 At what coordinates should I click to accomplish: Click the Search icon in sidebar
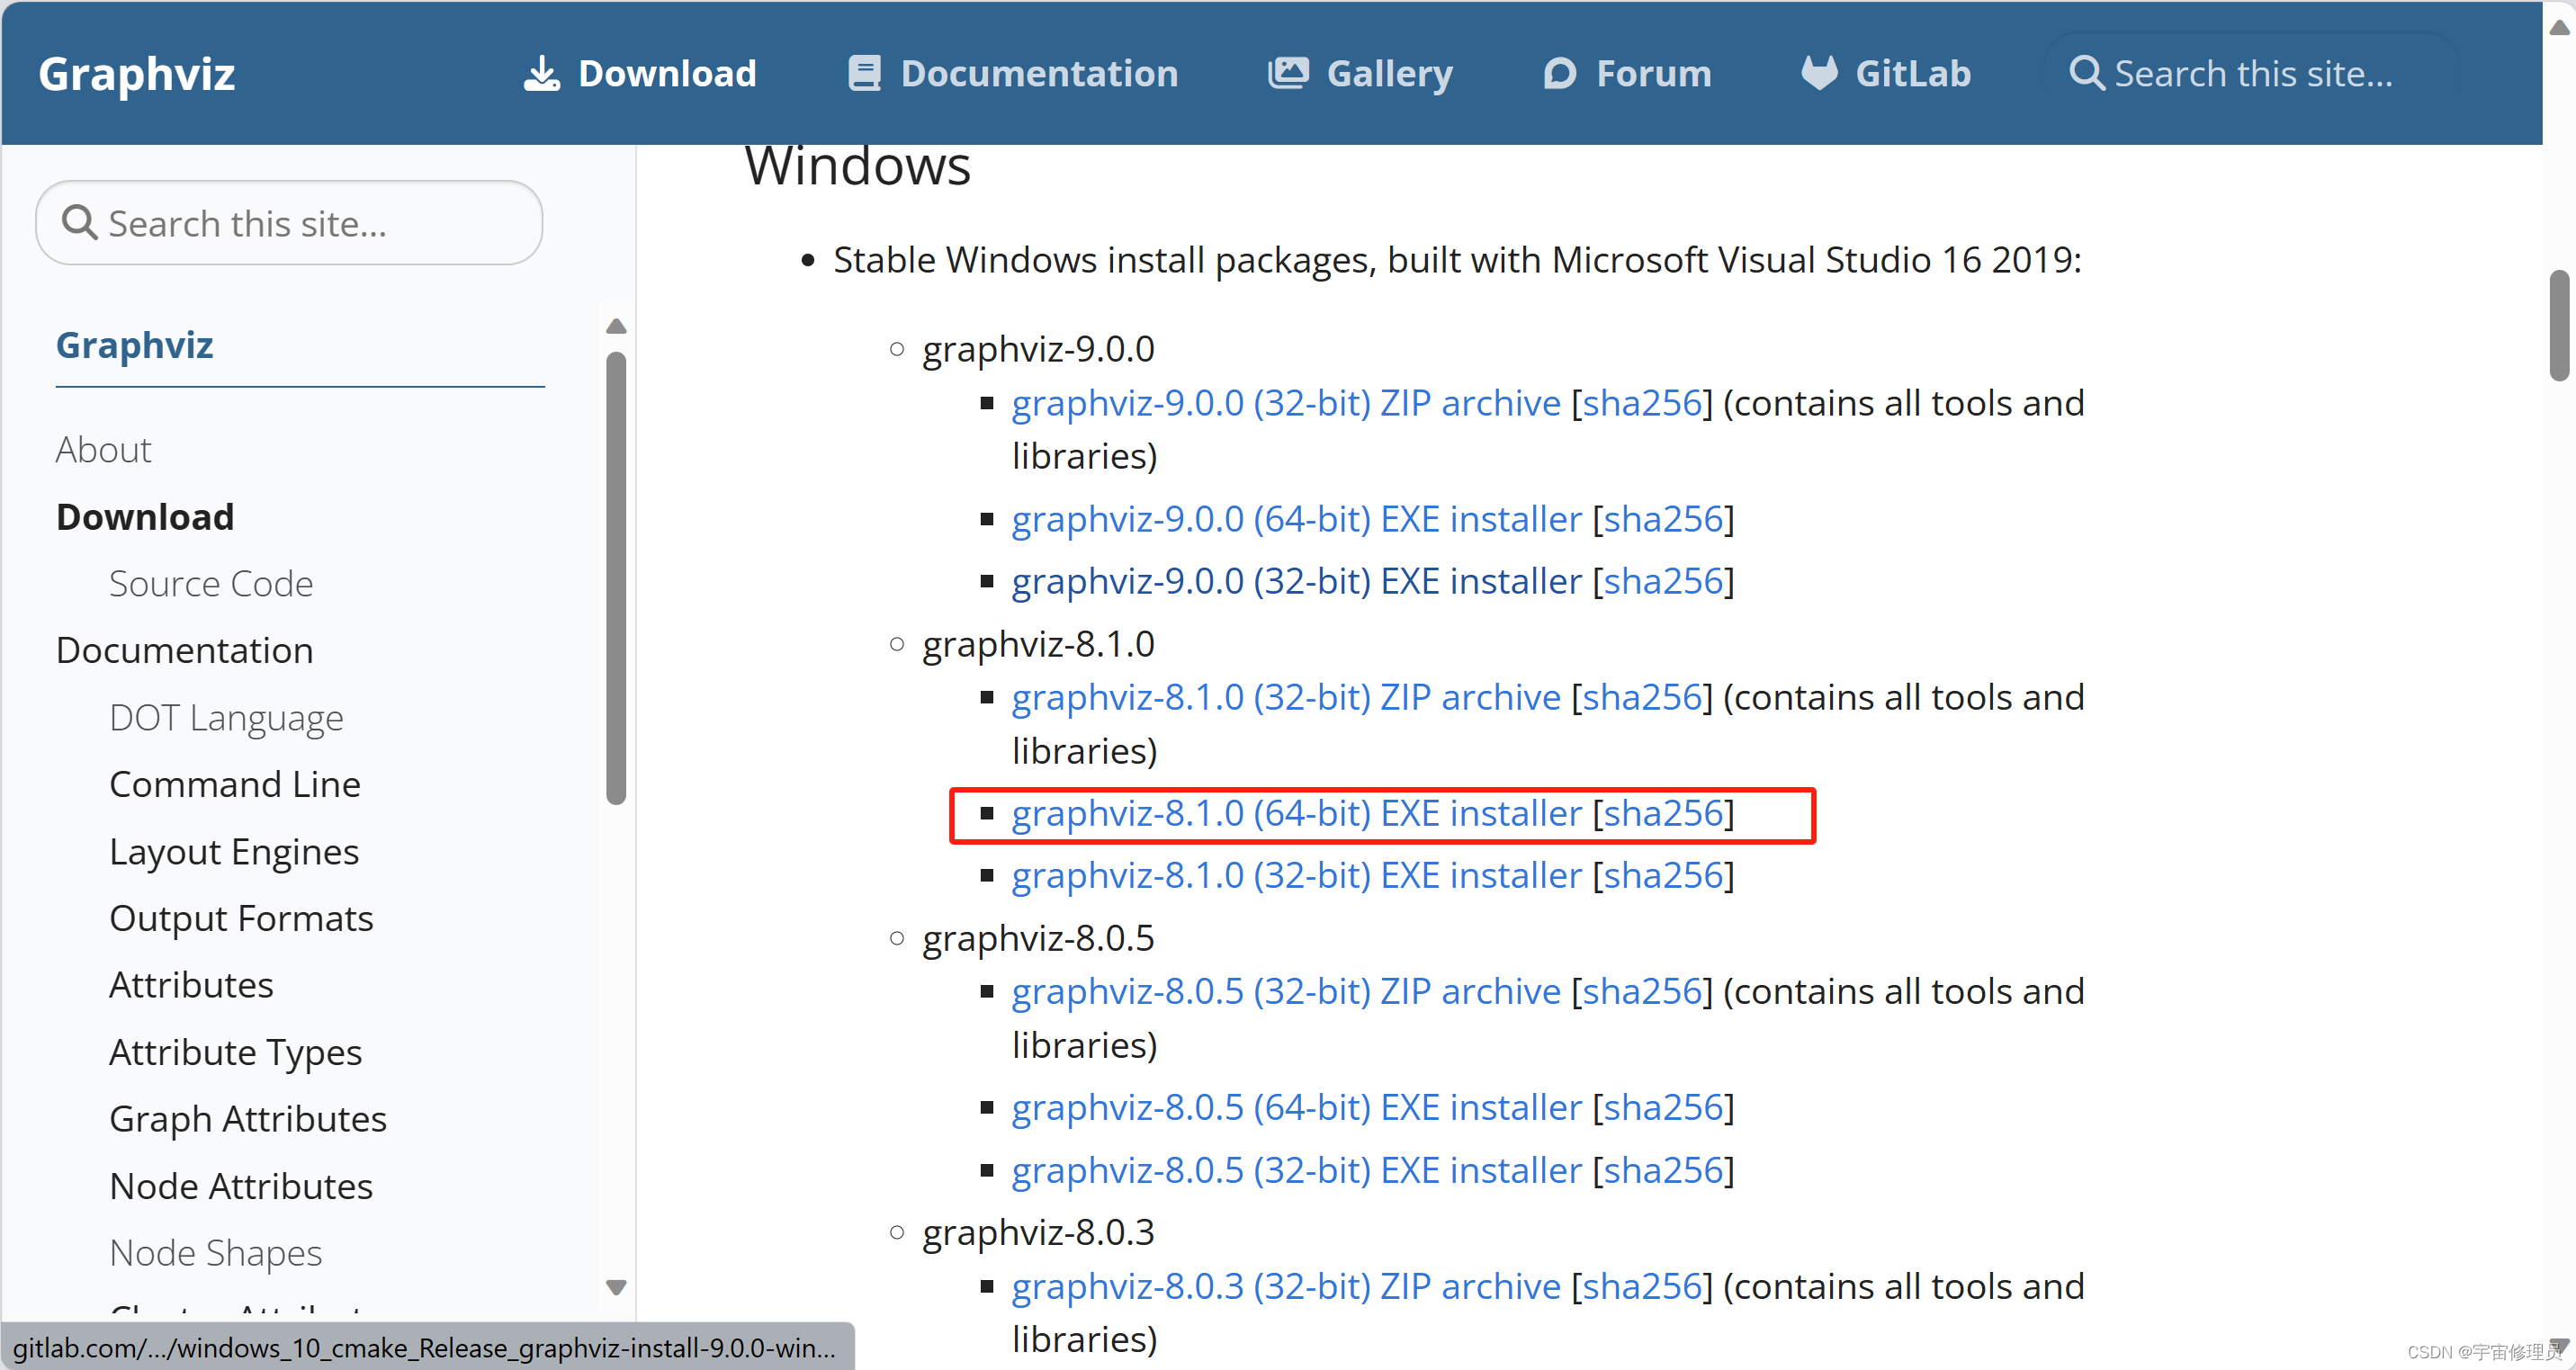[78, 221]
